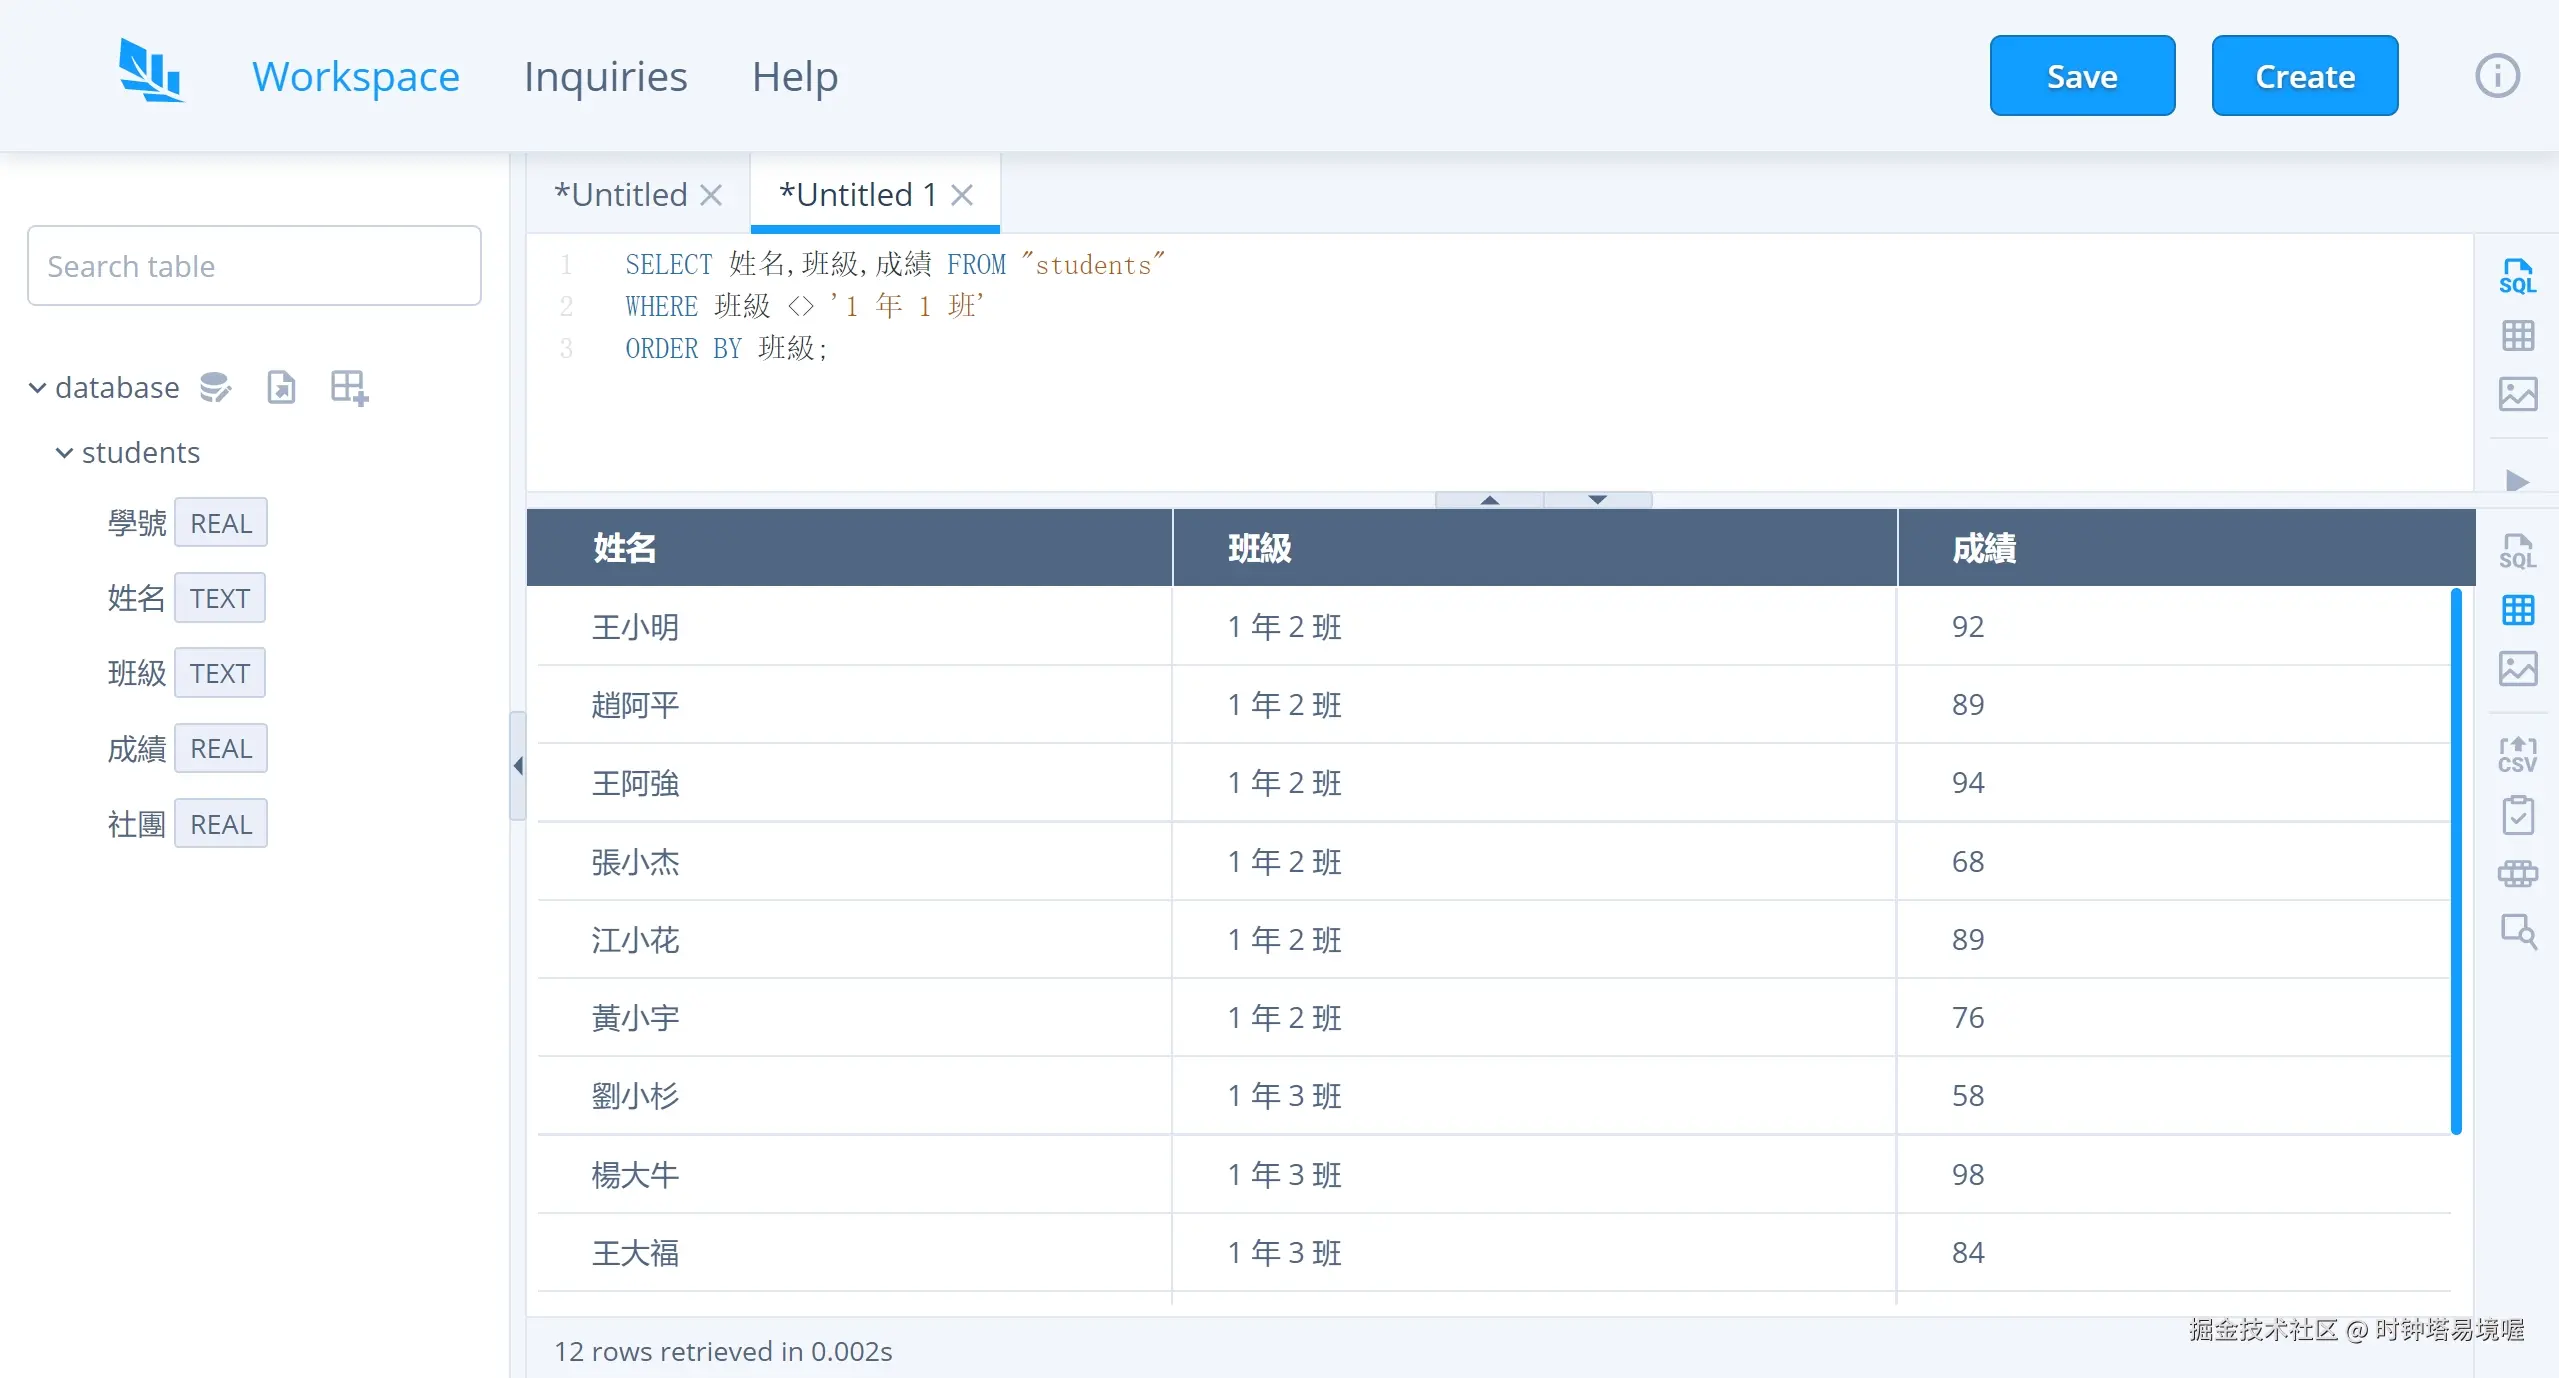The height and width of the screenshot is (1378, 2559).
Task: Click the Create button
Action: click(2304, 75)
